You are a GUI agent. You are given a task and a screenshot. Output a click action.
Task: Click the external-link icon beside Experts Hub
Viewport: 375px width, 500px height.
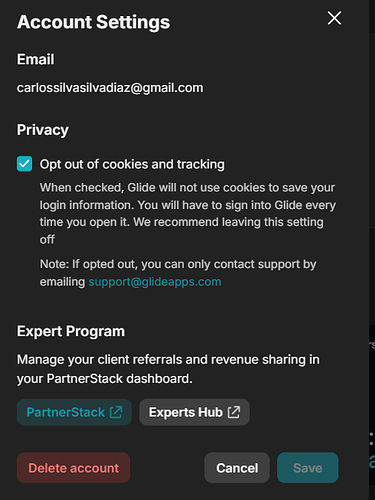pos(234,412)
